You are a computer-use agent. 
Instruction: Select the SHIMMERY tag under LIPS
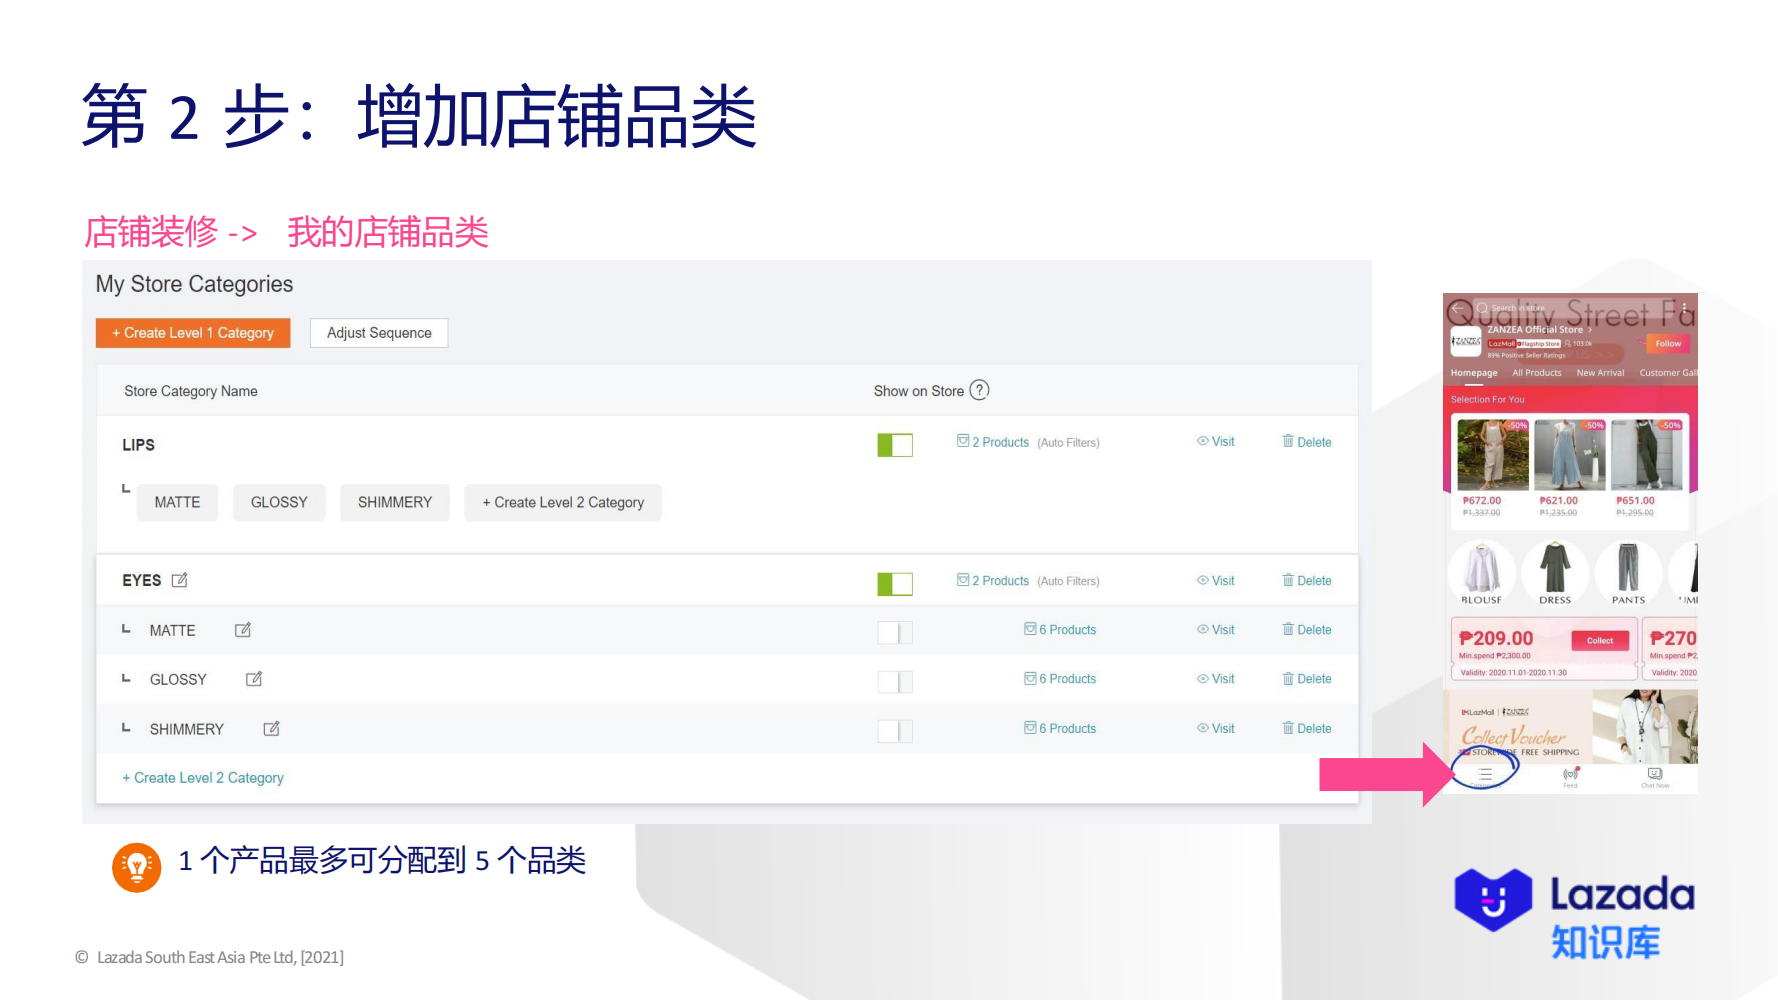[395, 502]
